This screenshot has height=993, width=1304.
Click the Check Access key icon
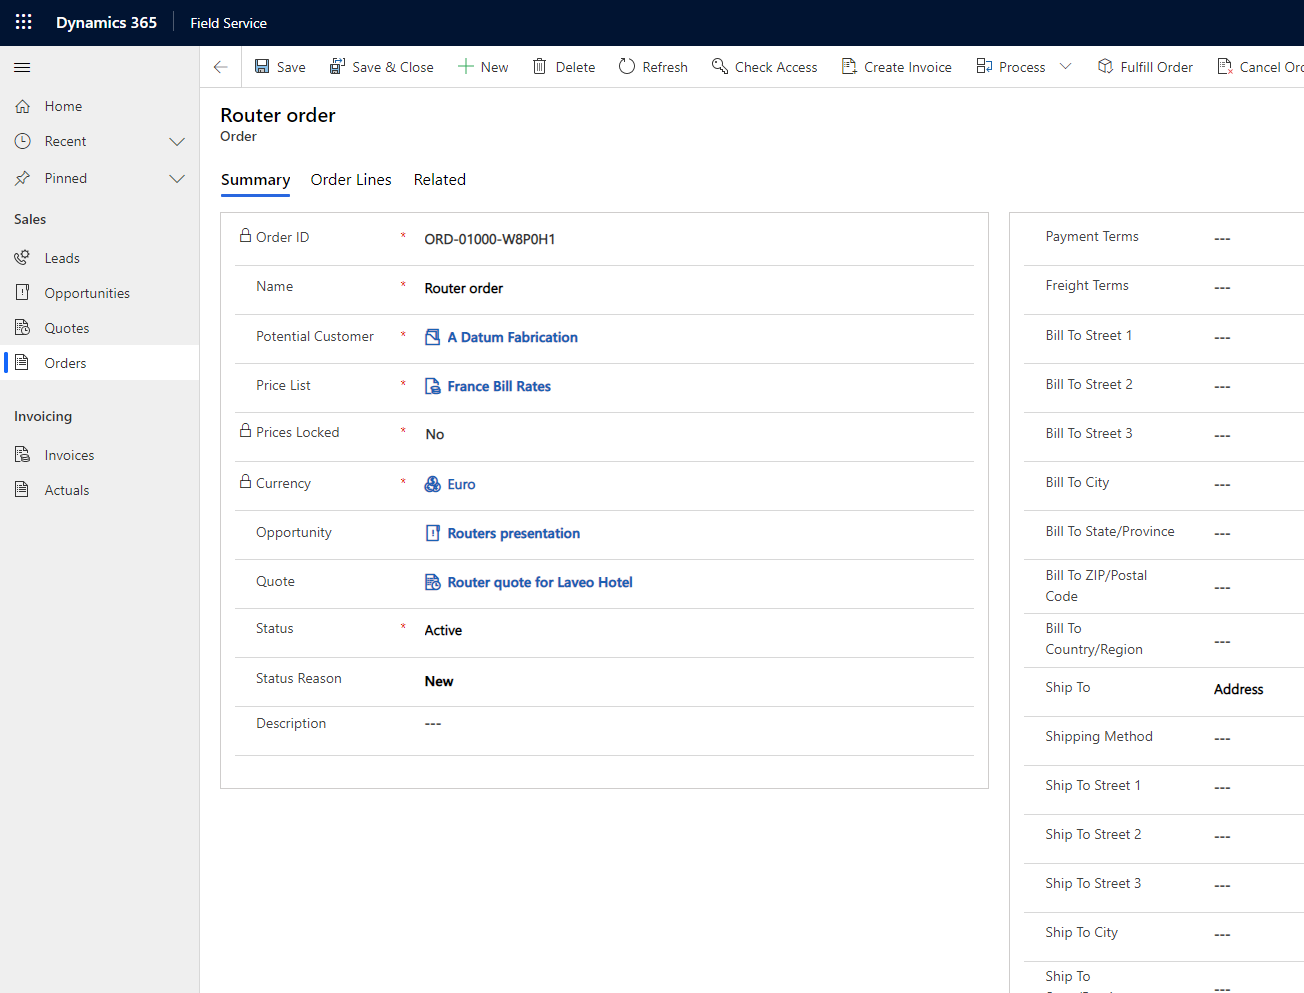pos(719,66)
